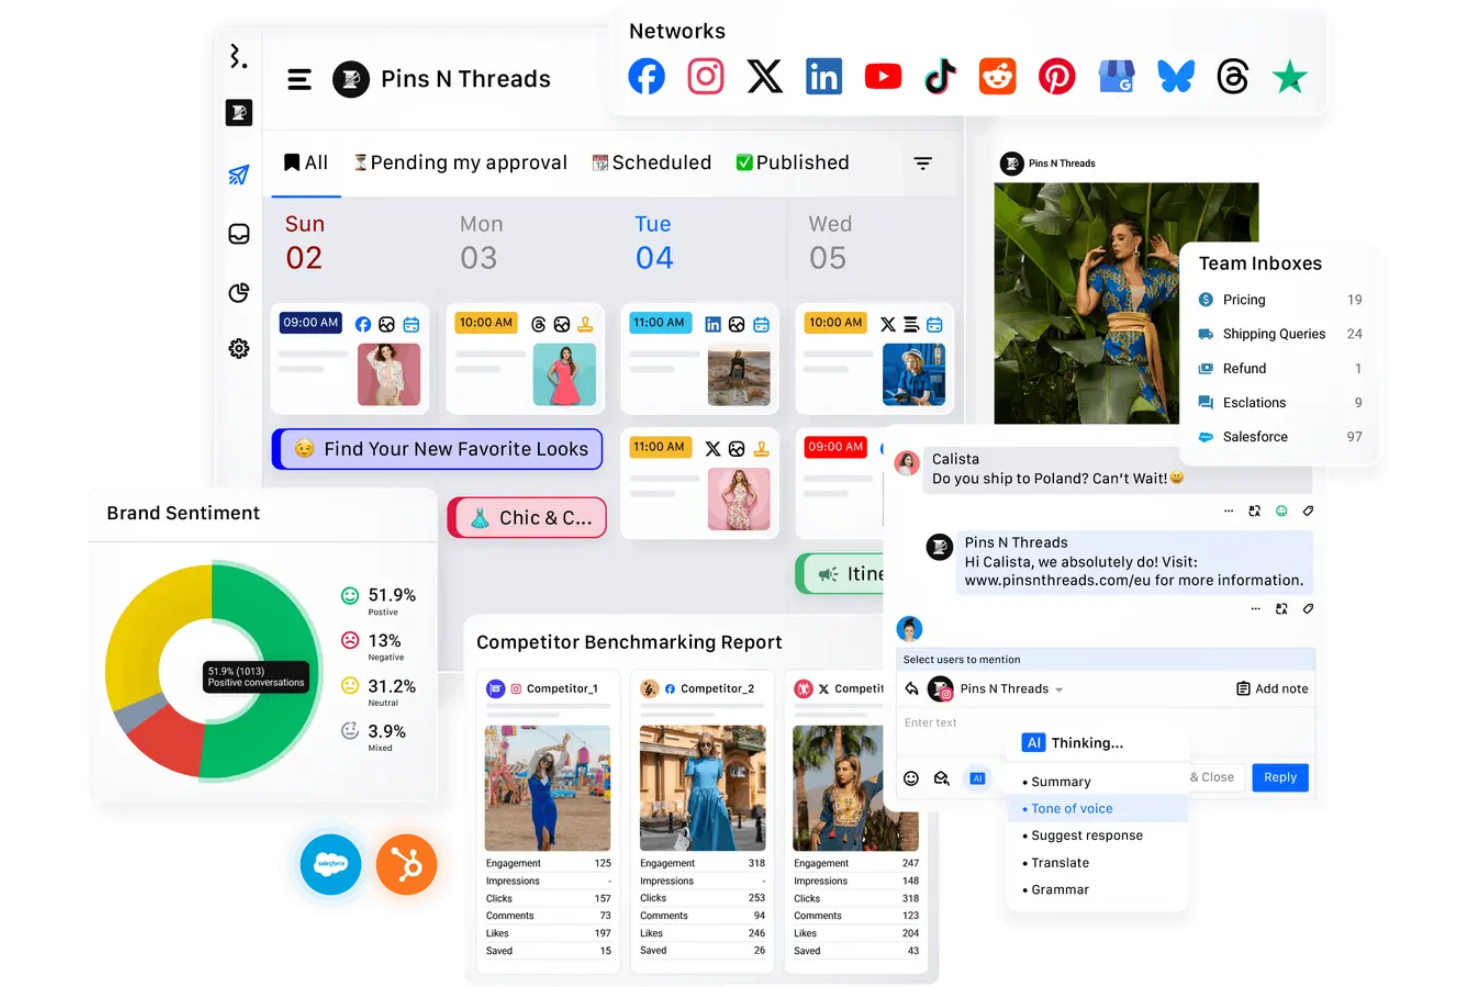Open the Salesforce team inbox
The image size is (1480, 987).
pos(1280,437)
